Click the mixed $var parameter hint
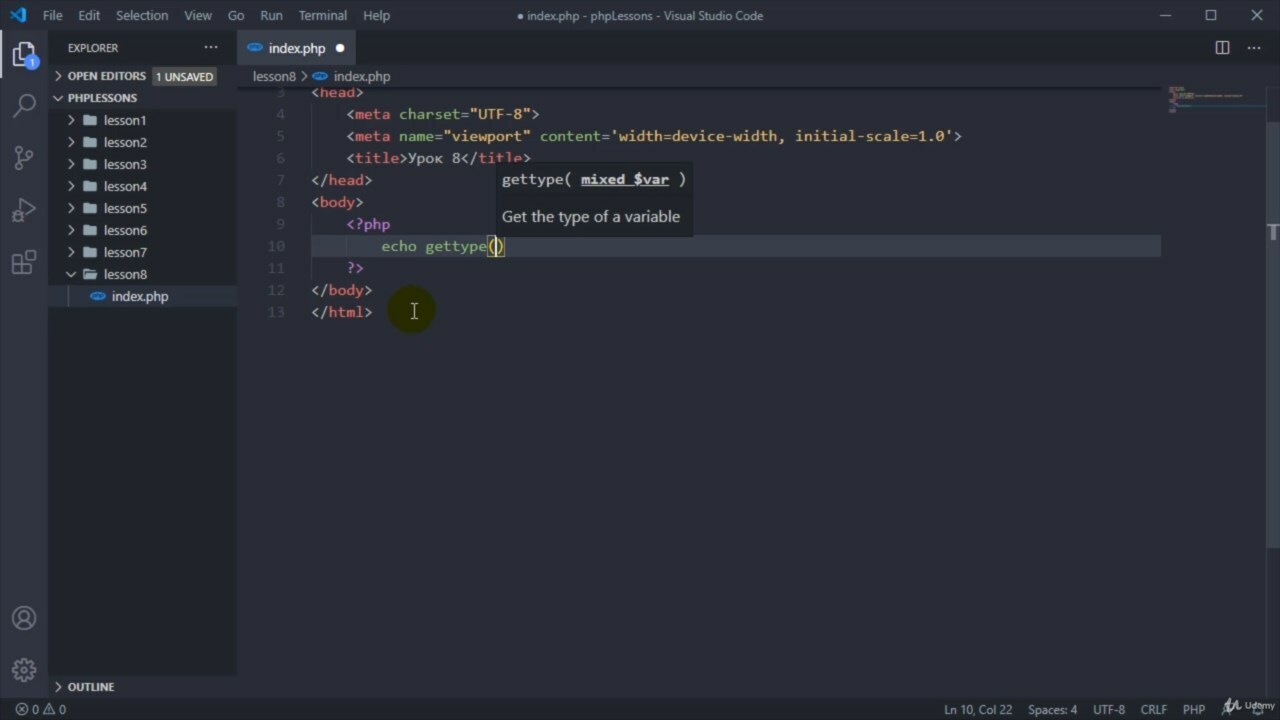This screenshot has width=1280, height=720. tap(625, 179)
